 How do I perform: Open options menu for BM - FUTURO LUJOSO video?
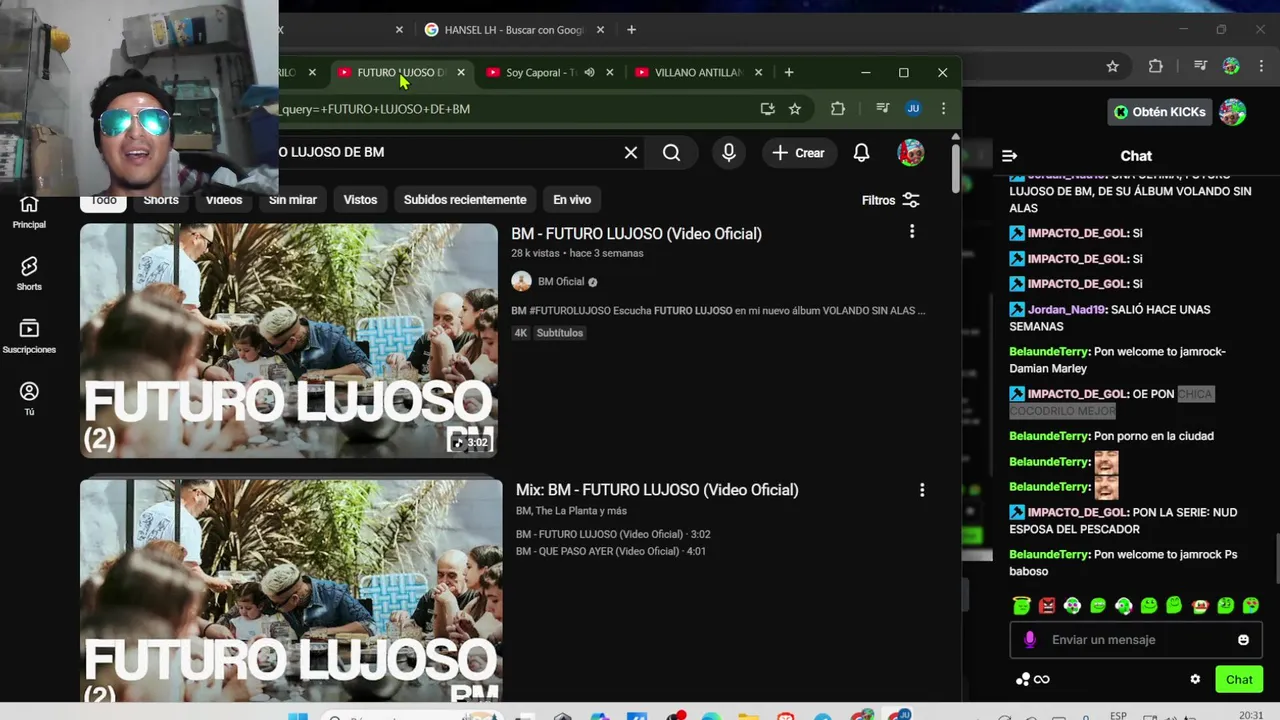[x=912, y=232]
